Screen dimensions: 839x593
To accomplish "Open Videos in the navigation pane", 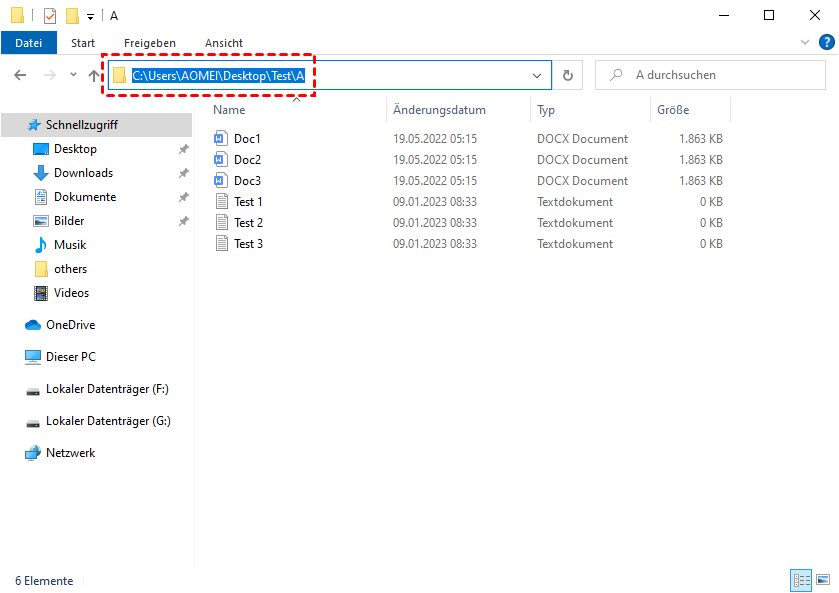I will (x=71, y=293).
